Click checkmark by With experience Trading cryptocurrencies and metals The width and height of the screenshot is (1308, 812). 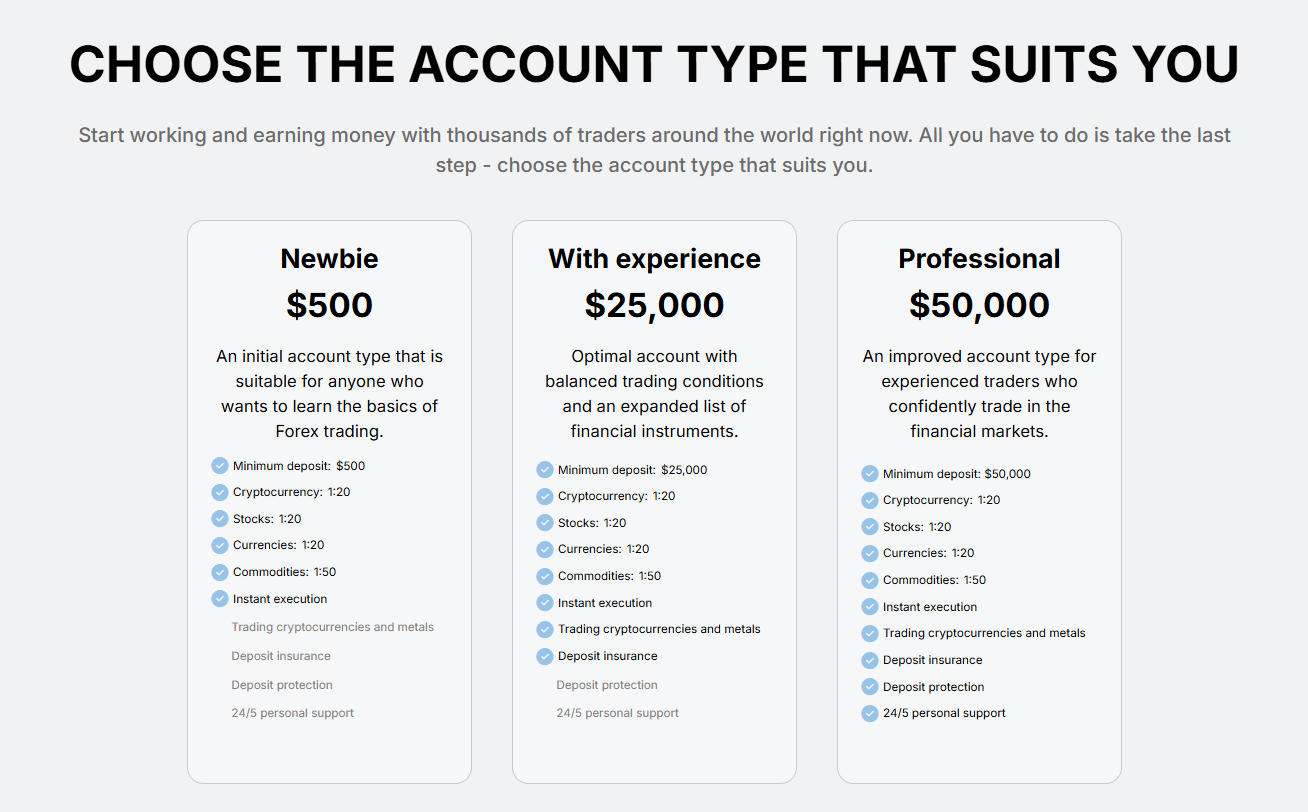click(545, 629)
